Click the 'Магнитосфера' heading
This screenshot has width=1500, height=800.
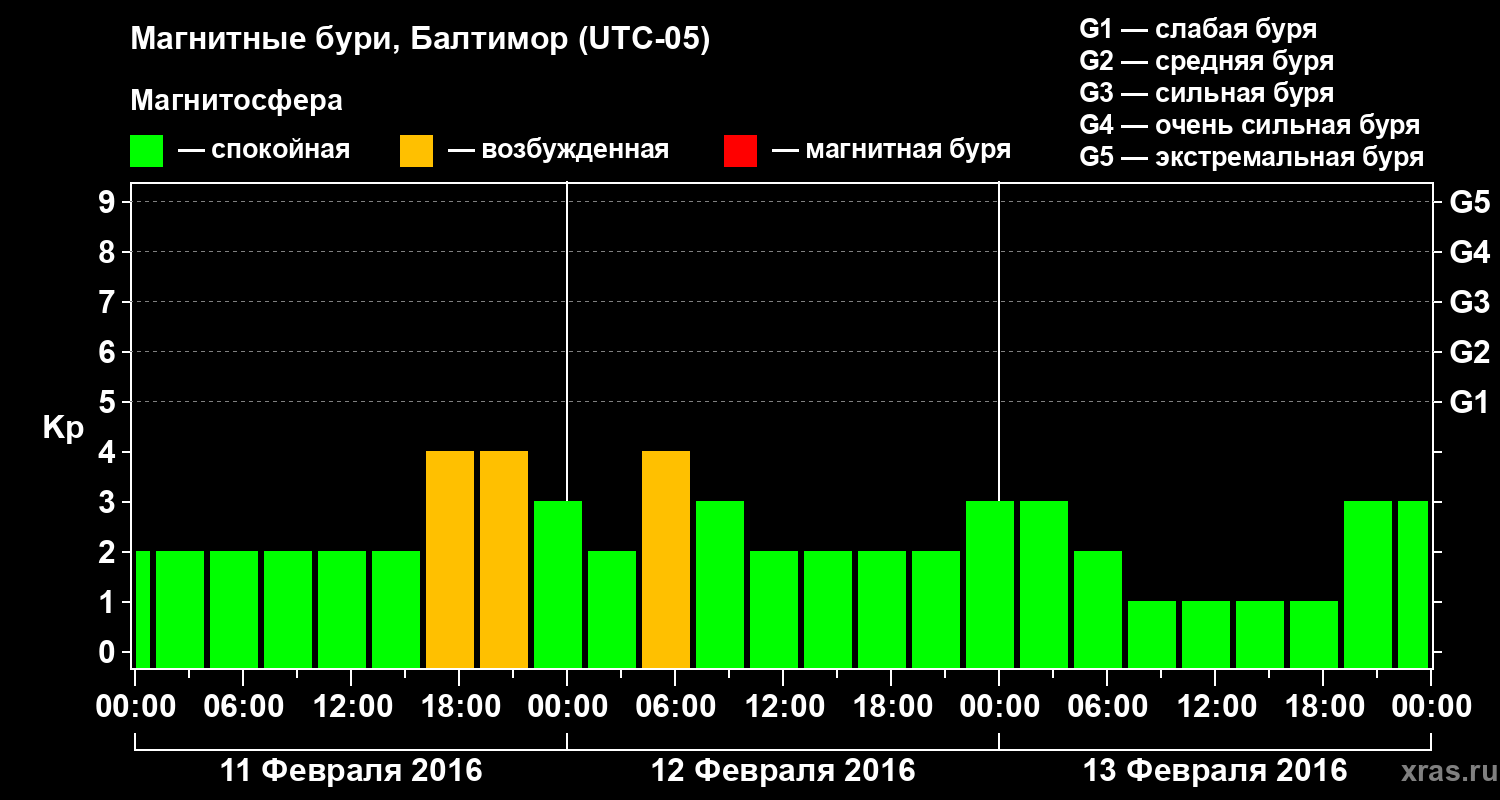pyautogui.click(x=236, y=101)
